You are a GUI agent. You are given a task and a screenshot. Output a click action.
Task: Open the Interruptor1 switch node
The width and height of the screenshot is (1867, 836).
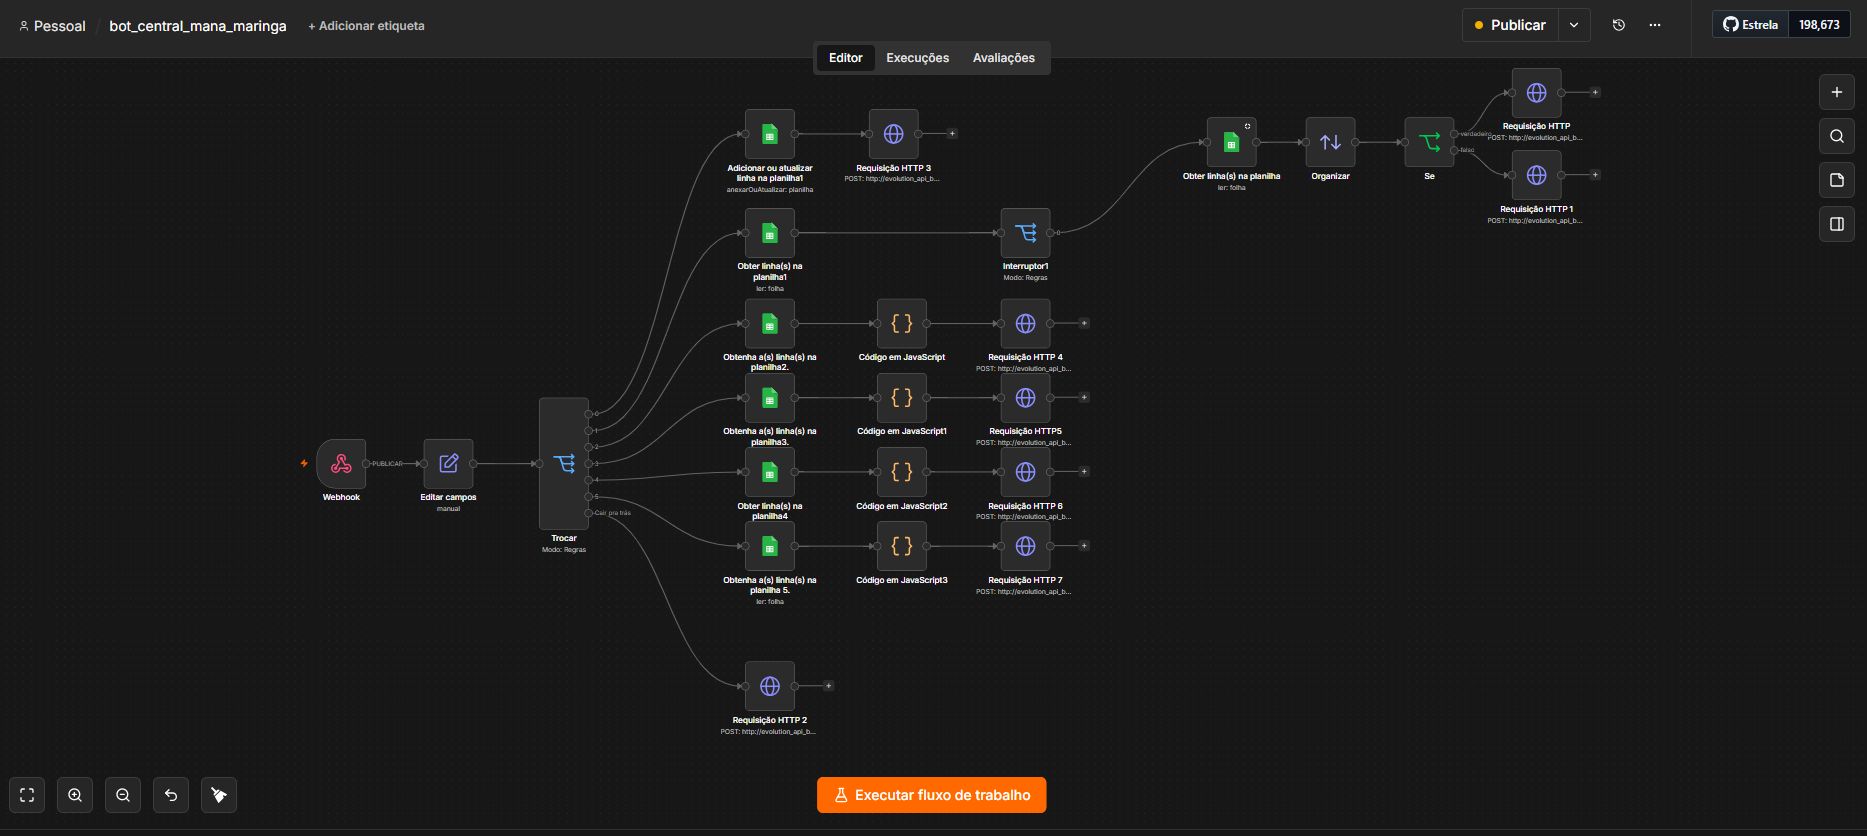click(x=1025, y=233)
